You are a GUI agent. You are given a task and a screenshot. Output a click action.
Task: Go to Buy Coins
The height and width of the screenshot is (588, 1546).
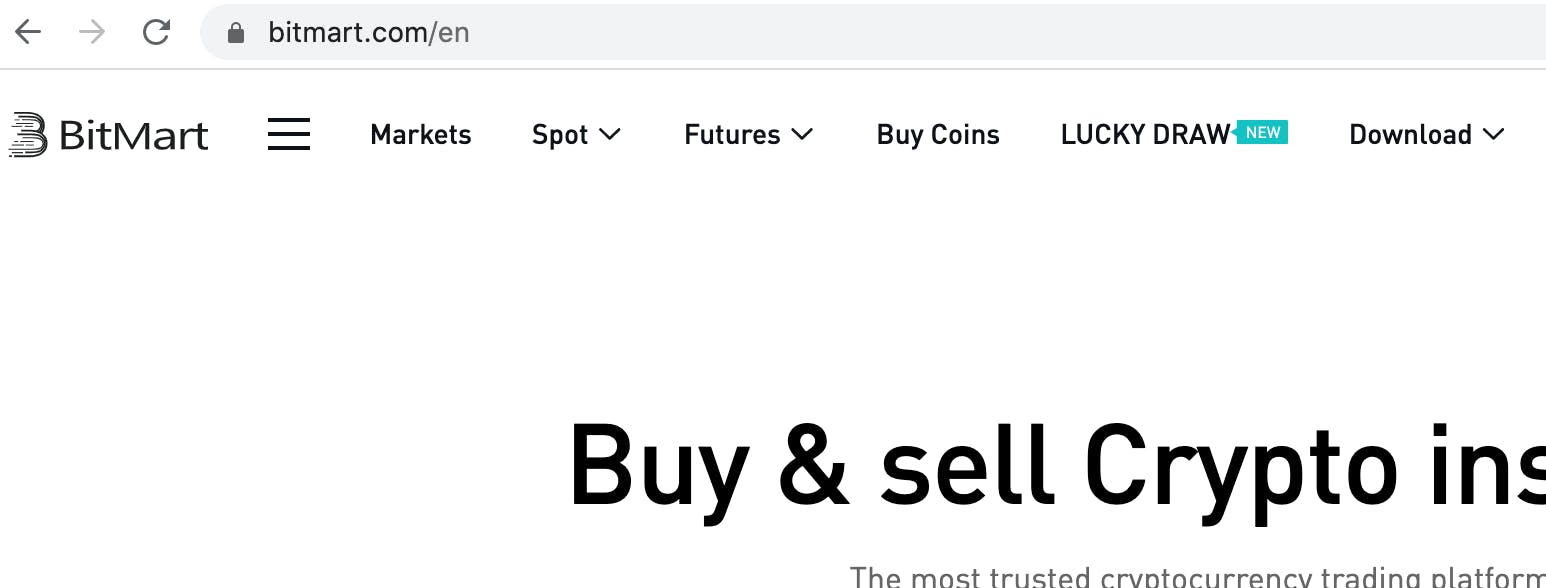[938, 135]
